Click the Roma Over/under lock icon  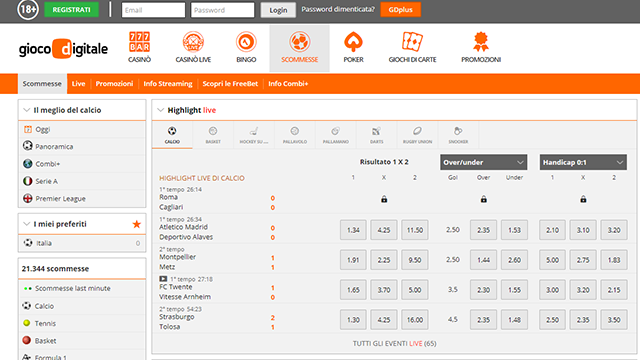coord(484,199)
